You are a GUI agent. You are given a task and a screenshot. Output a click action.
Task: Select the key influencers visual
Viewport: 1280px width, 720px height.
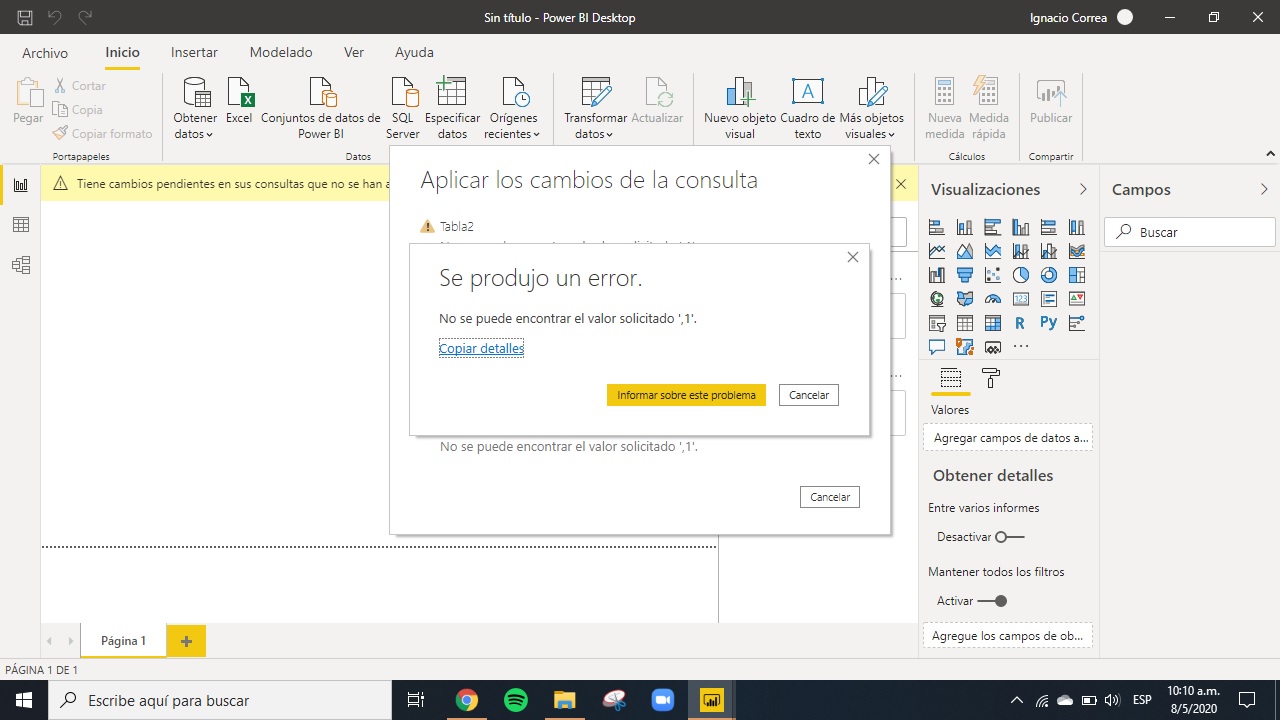pyautogui.click(x=1077, y=323)
